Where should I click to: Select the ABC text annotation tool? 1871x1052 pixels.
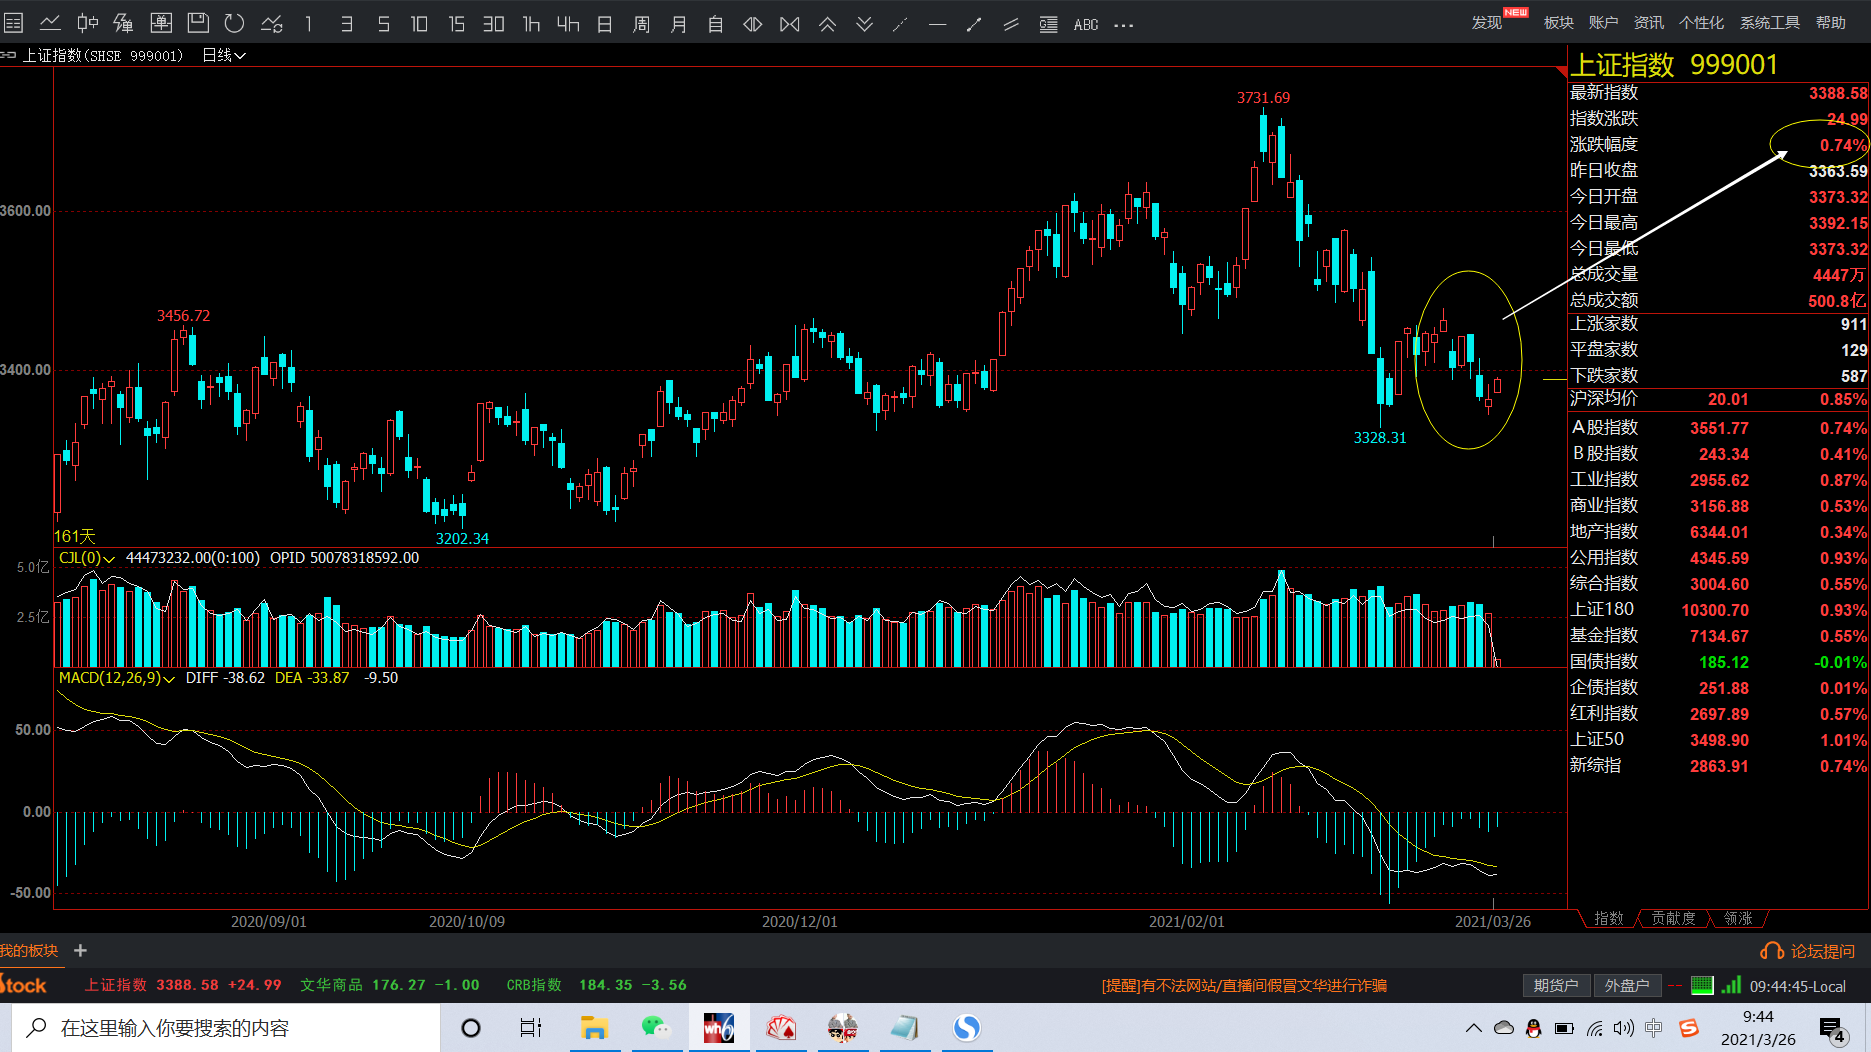point(1086,24)
